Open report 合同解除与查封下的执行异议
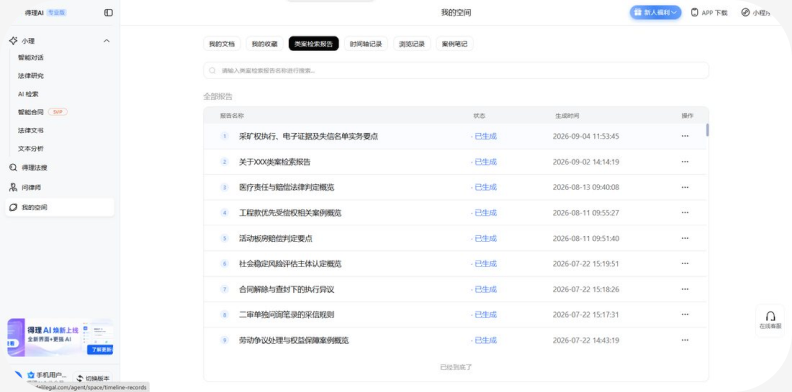Screen dimensions: 792x392 point(286,289)
